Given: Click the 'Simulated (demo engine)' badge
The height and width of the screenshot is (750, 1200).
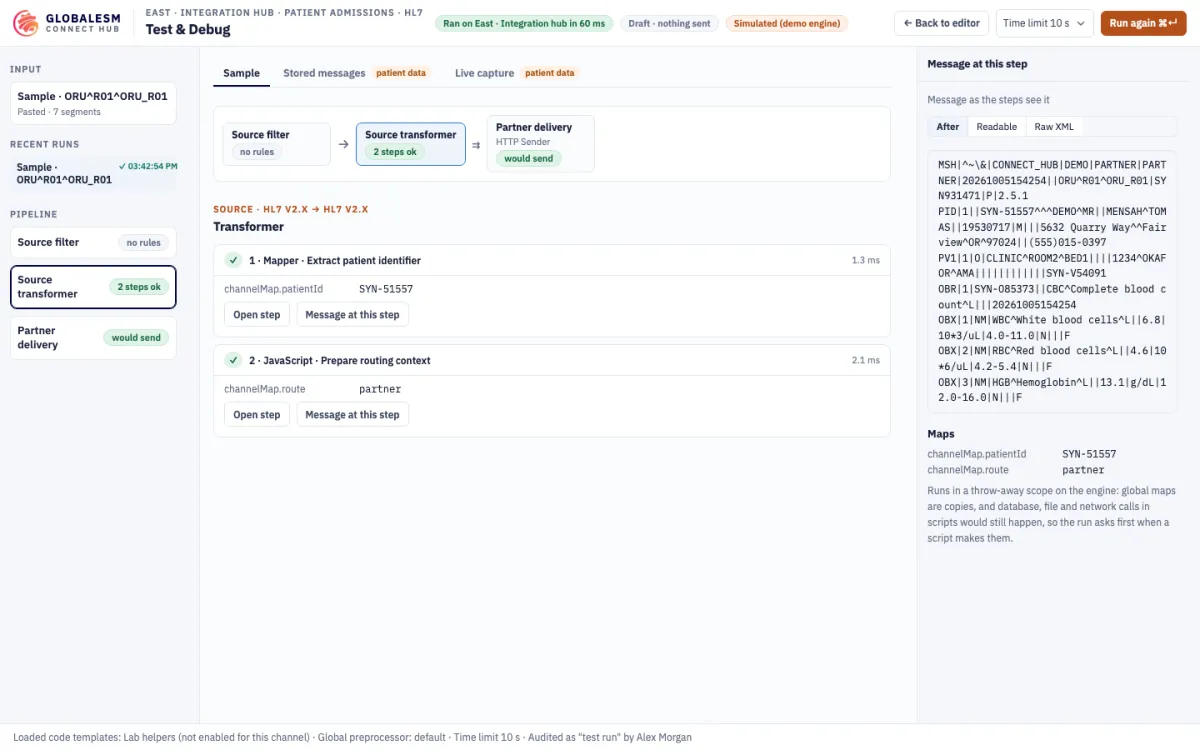Looking at the screenshot, I should 787,23.
